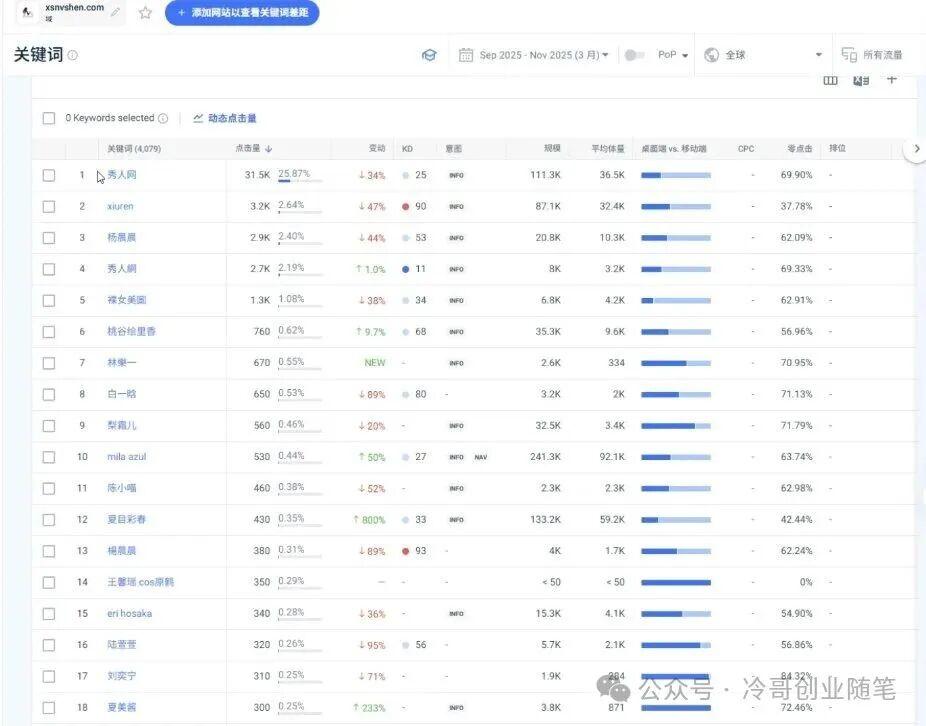Screen dimensions: 926x726
Task: Click the xsnvshen.com site favicon
Action: point(27,12)
